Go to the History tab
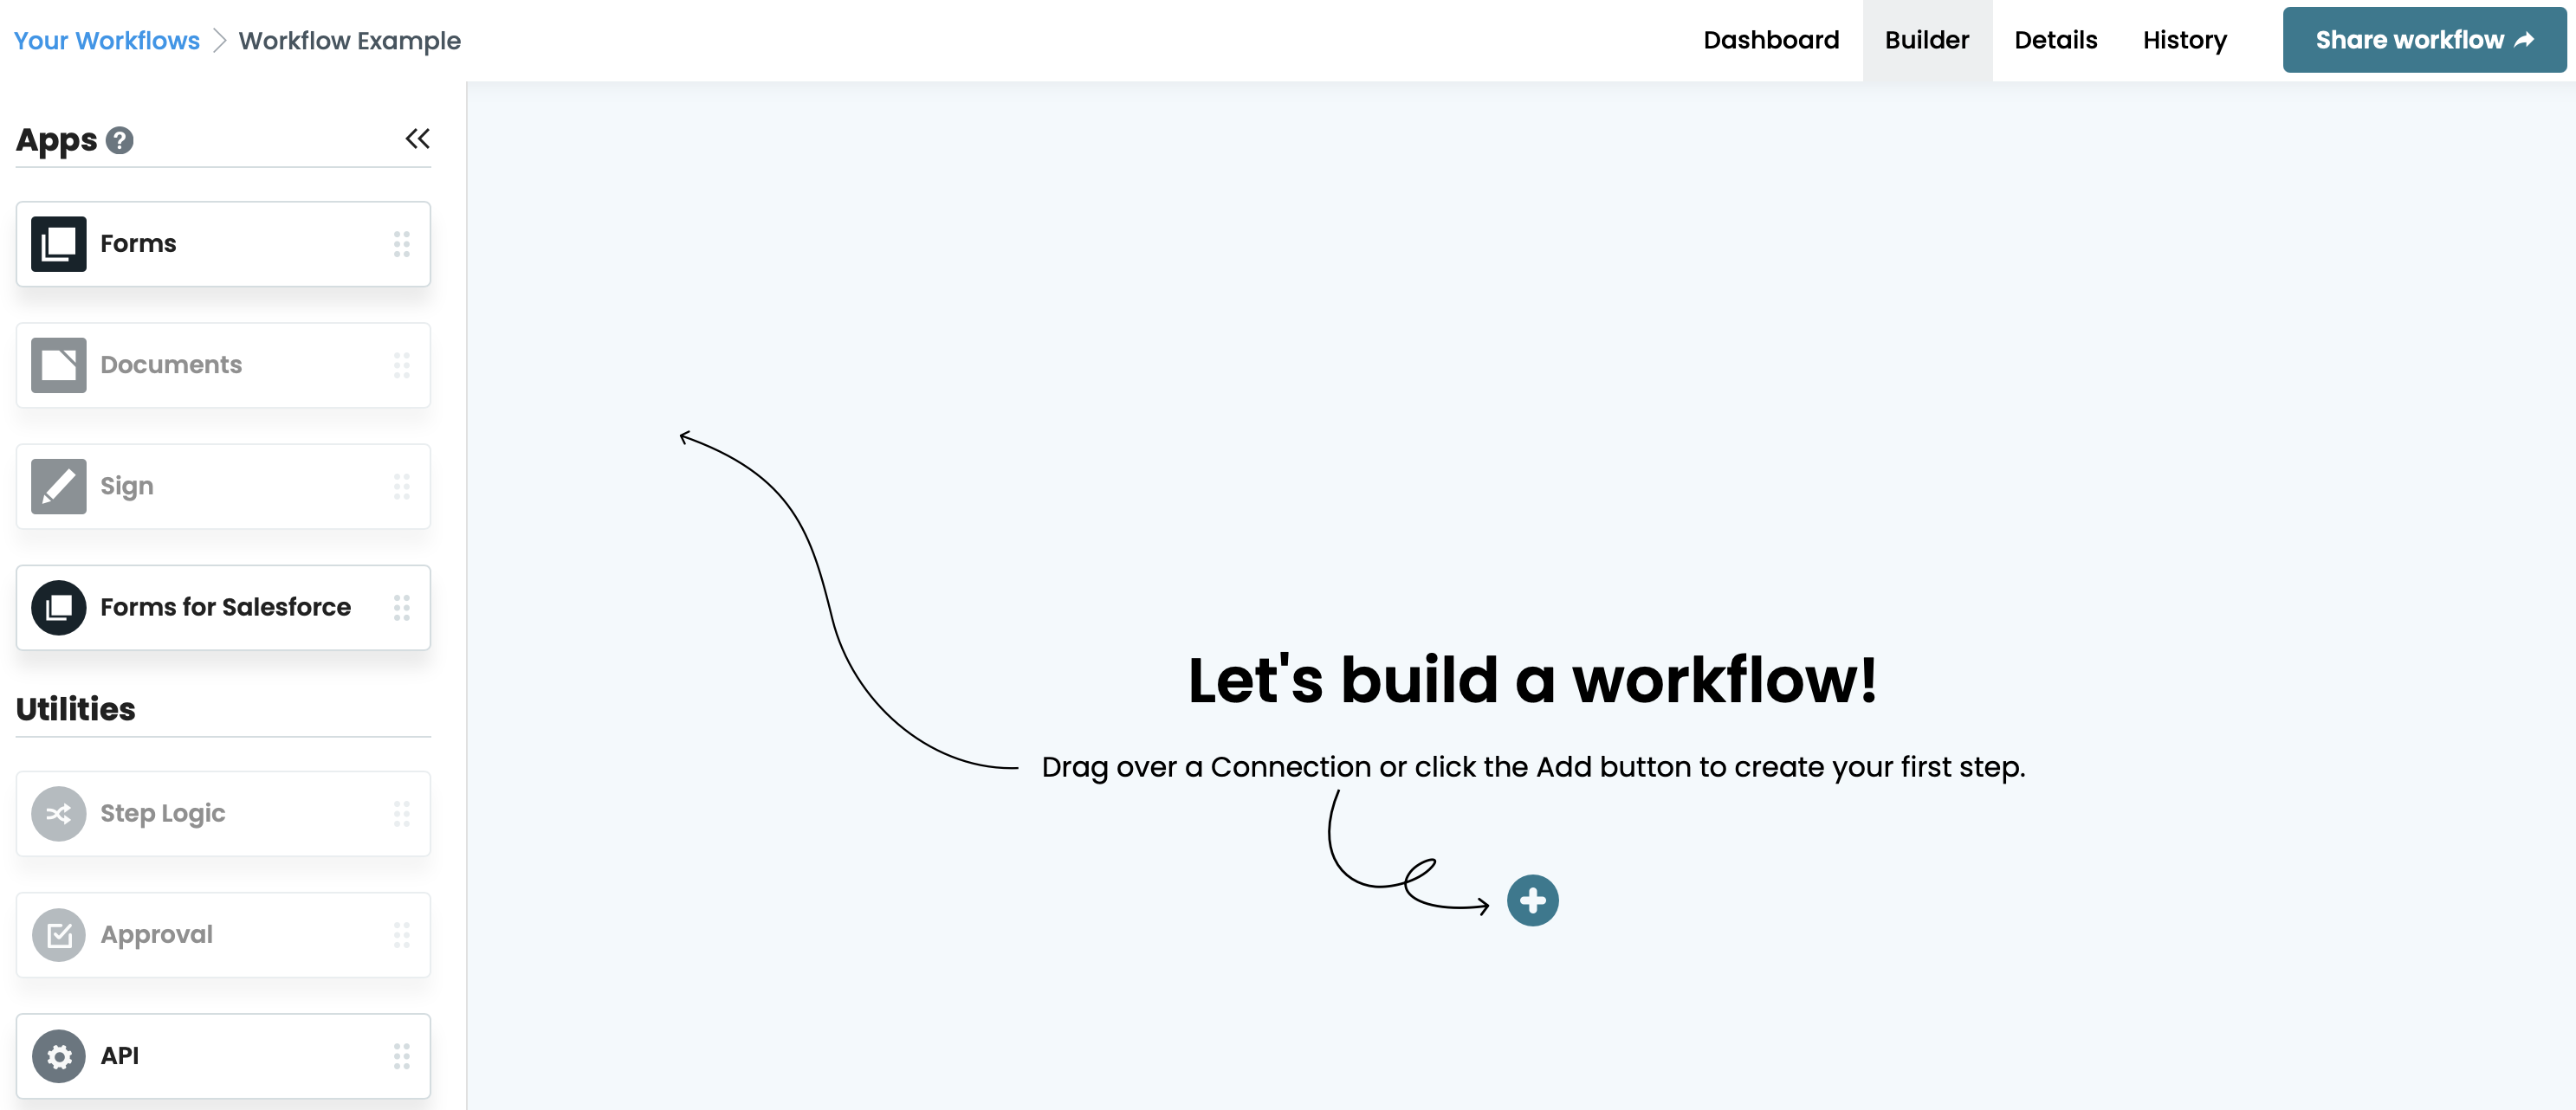 (2184, 40)
